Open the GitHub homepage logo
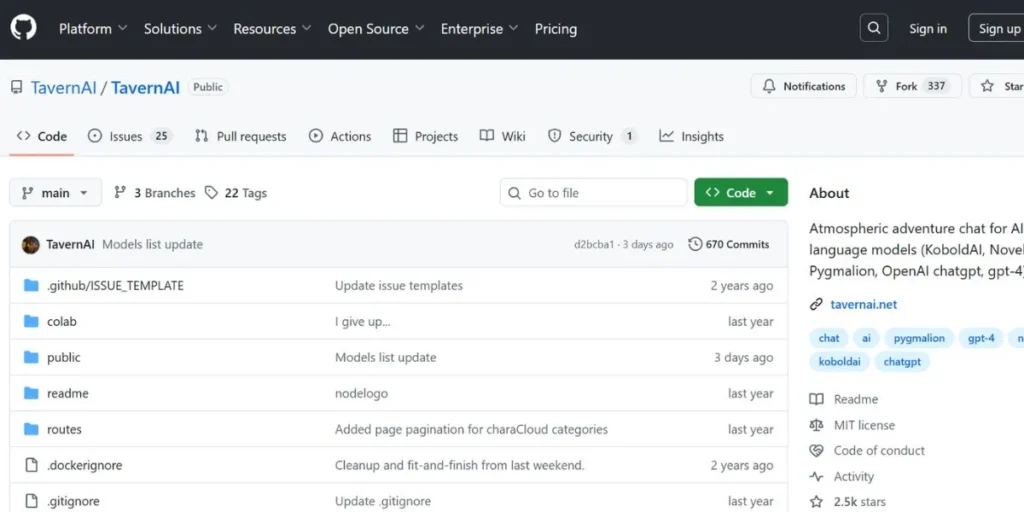The image size is (1024, 512). (x=23, y=28)
